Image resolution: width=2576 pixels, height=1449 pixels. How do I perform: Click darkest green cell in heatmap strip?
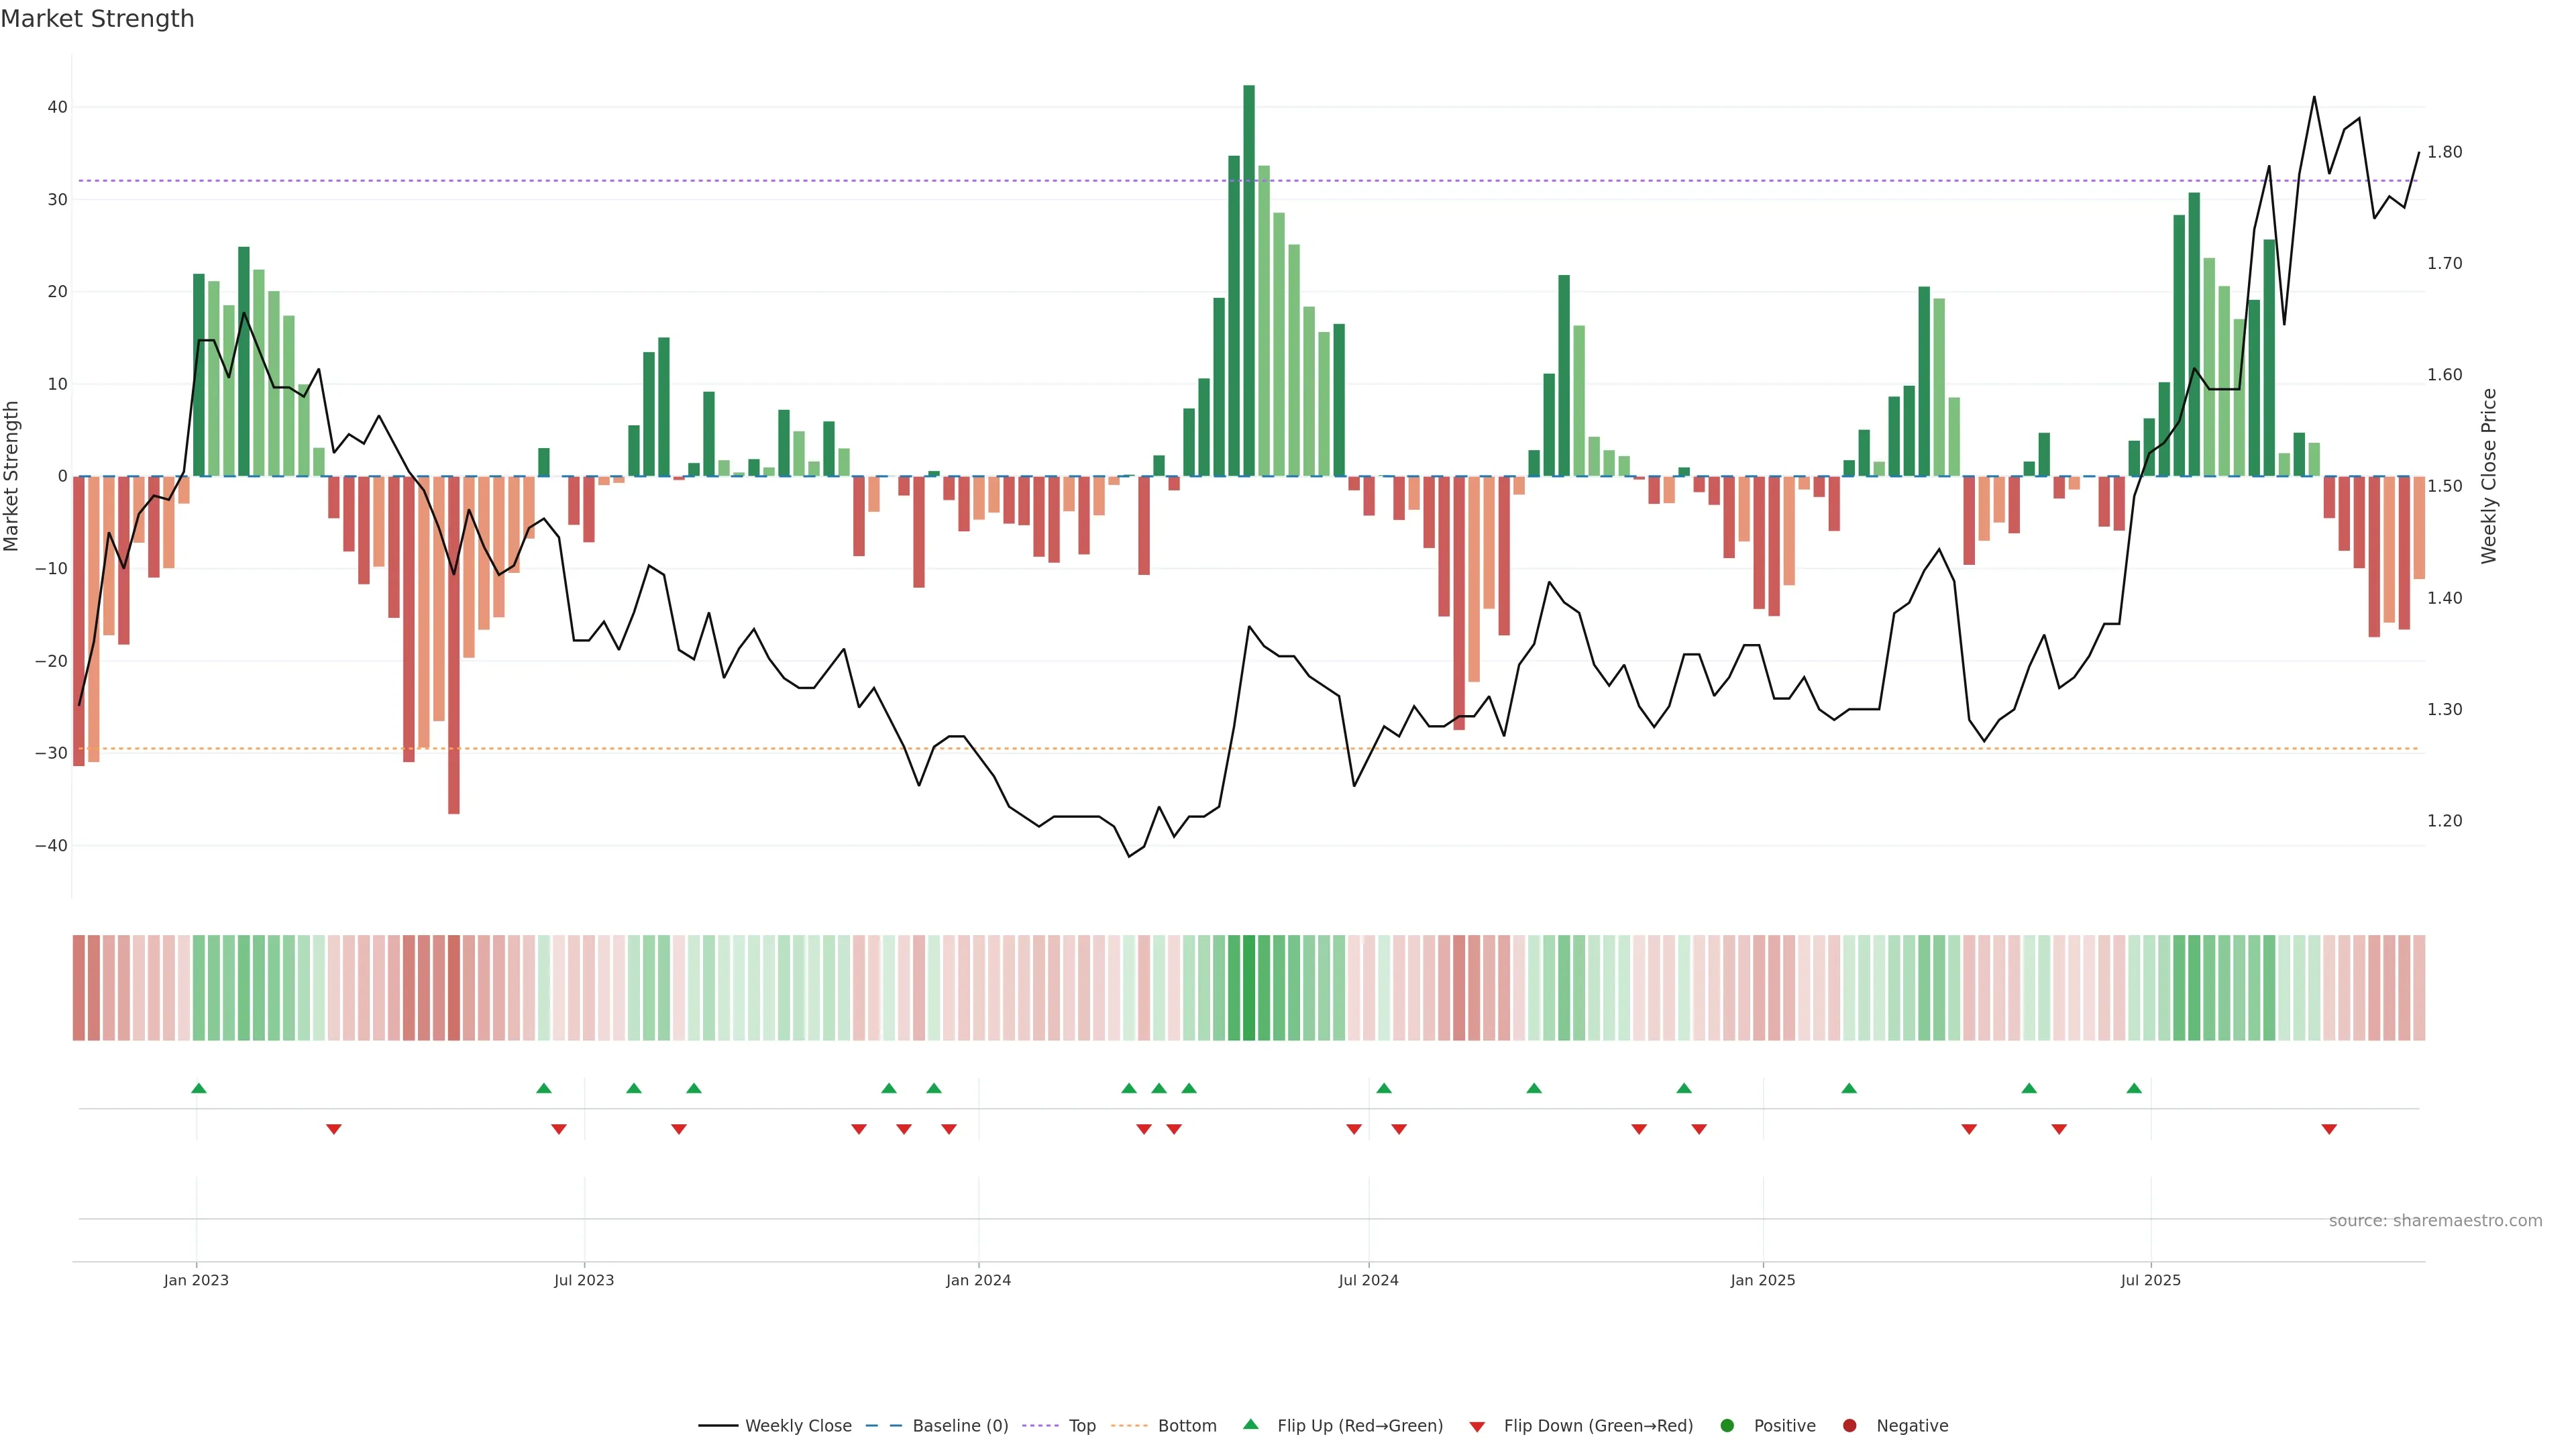1249,988
